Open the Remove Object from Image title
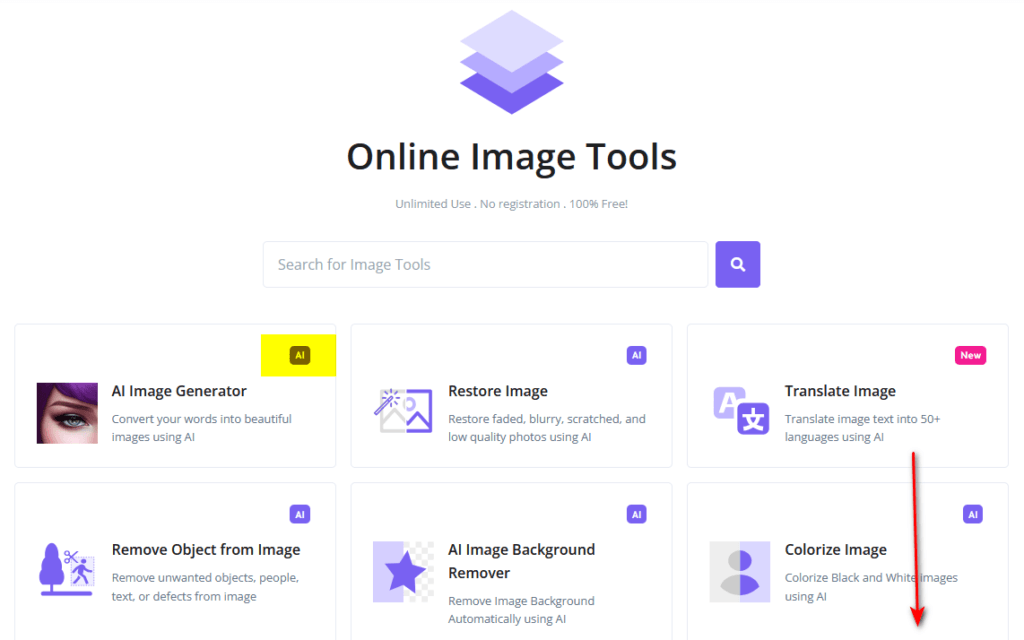The image size is (1024, 640). tap(206, 550)
